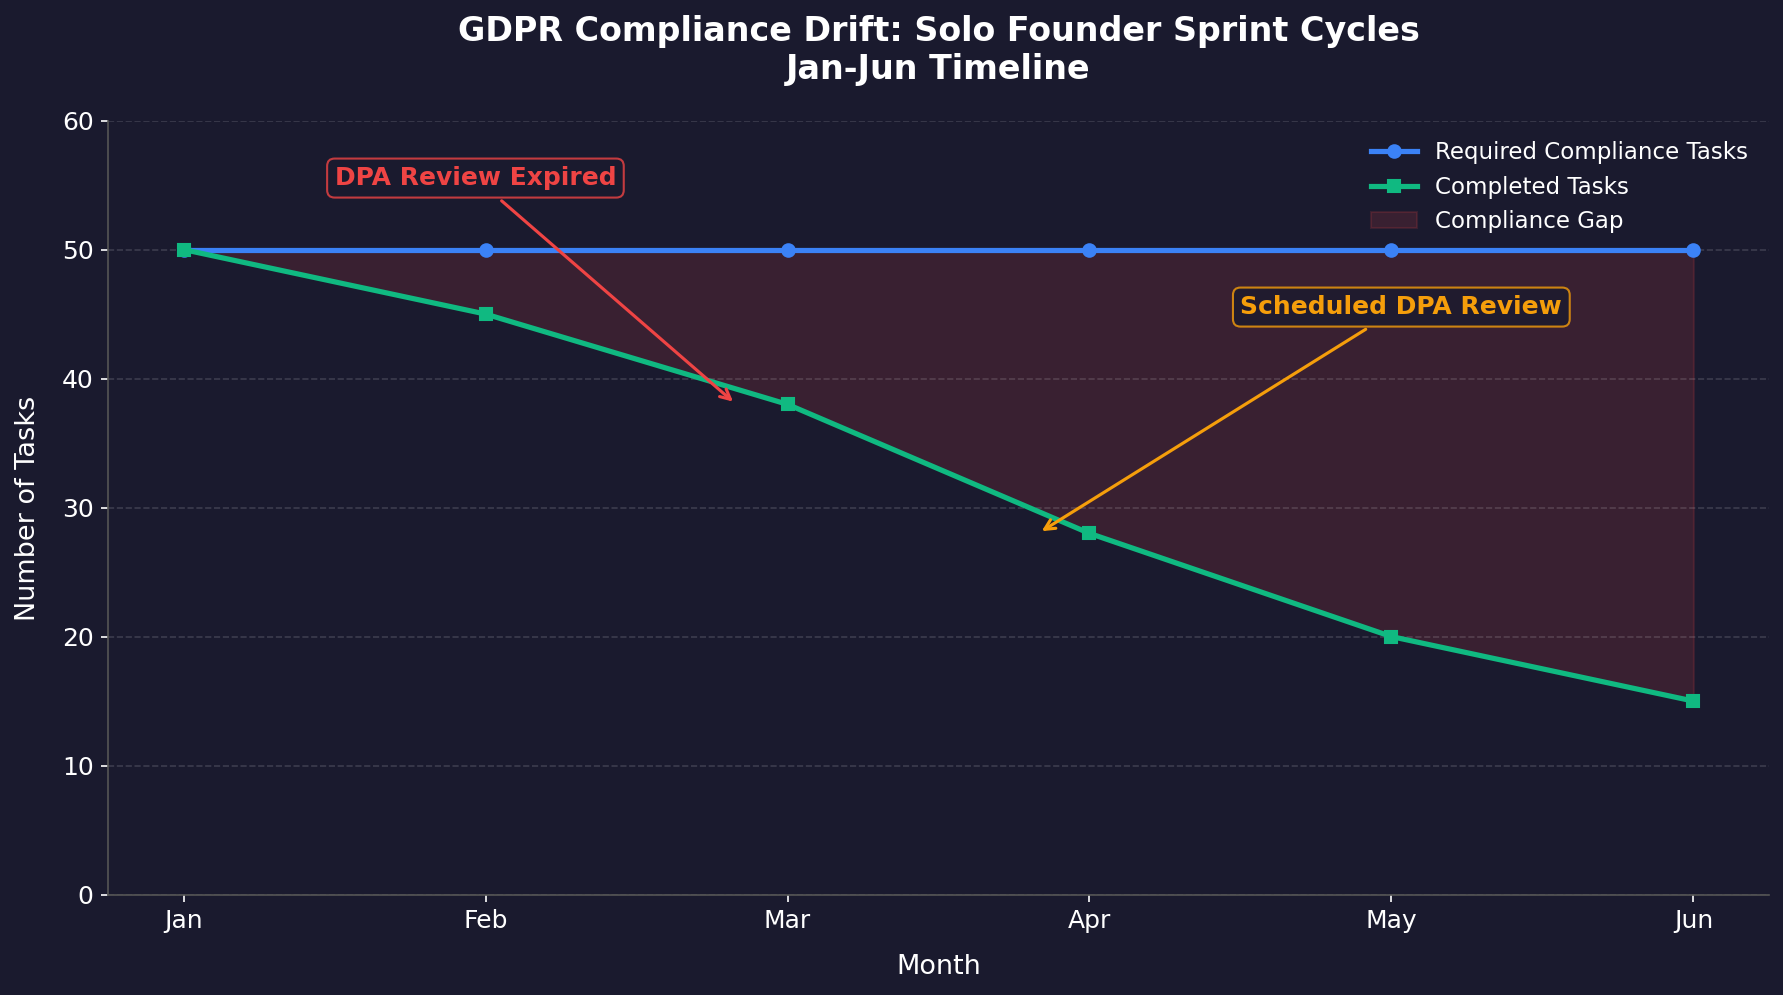Click the 'Mar' x-axis label
This screenshot has width=1783, height=995.
click(x=788, y=920)
